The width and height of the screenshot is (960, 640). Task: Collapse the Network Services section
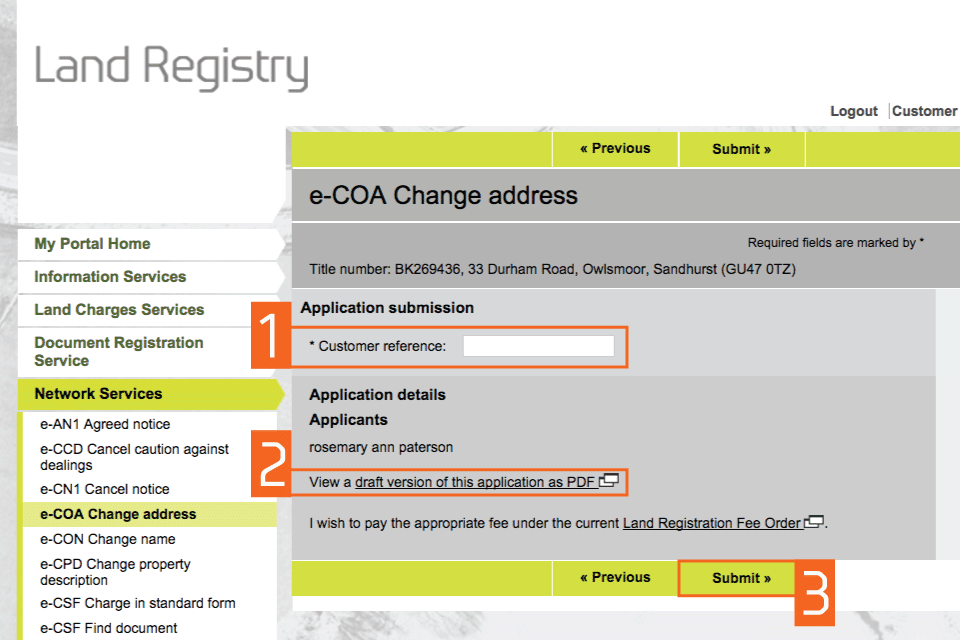tap(98, 394)
